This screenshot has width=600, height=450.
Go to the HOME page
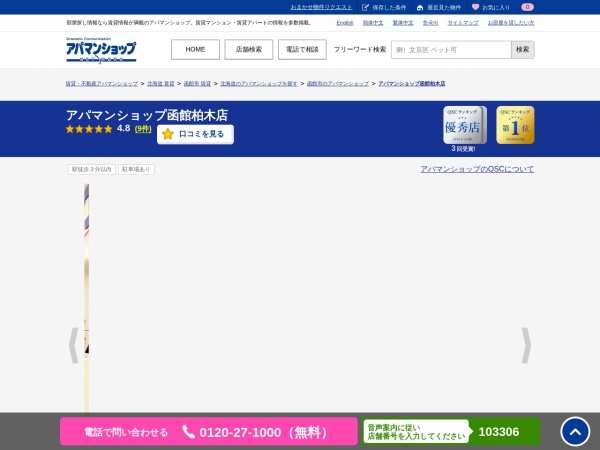click(195, 49)
